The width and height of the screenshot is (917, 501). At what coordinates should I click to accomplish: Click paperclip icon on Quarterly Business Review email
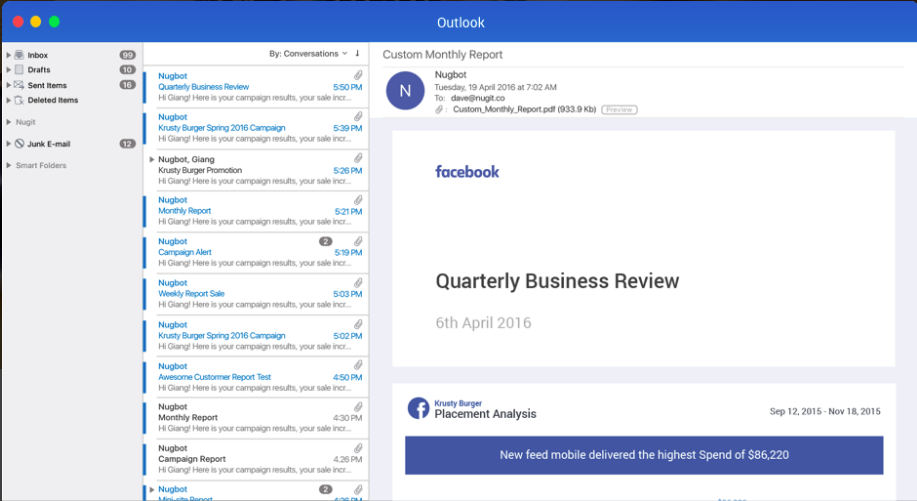pyautogui.click(x=358, y=75)
